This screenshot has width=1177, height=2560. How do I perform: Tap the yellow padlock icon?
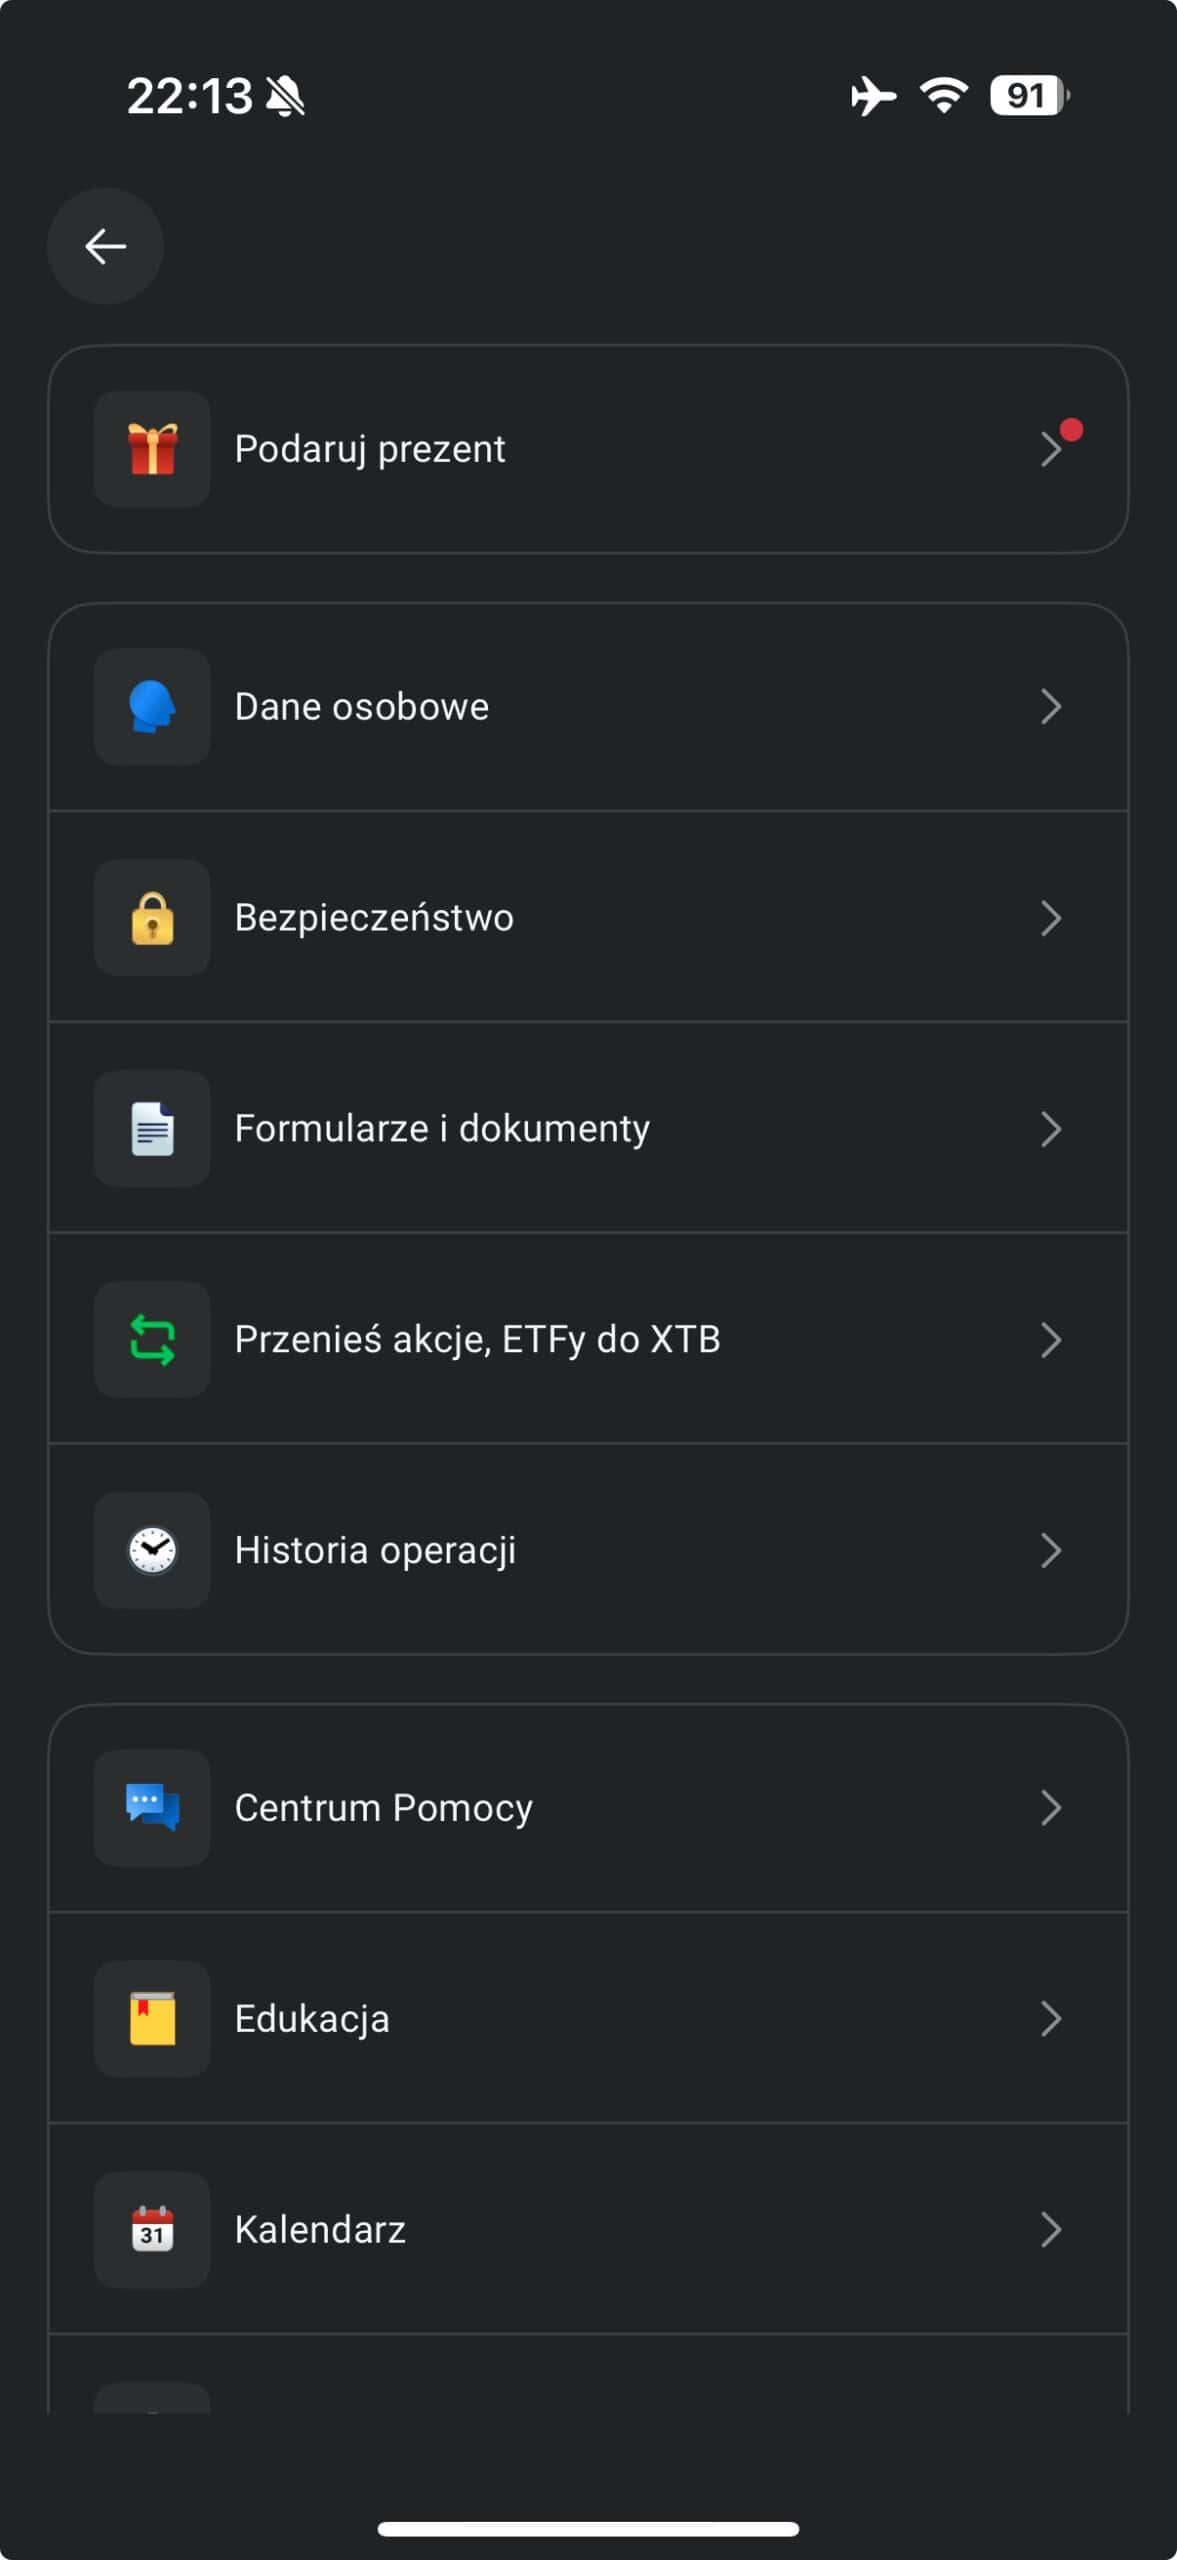(x=152, y=918)
